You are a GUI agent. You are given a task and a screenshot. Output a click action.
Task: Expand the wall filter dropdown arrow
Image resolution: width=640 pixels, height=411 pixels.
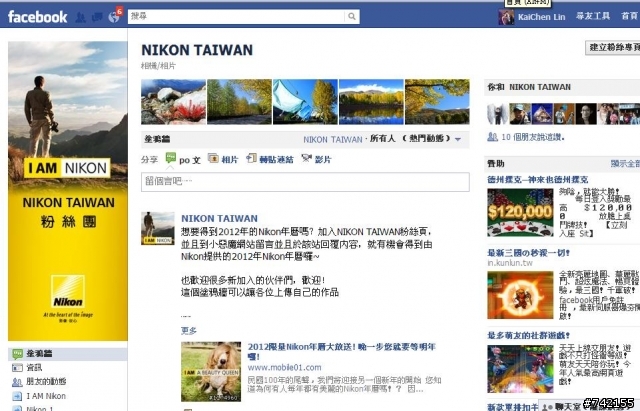458,140
